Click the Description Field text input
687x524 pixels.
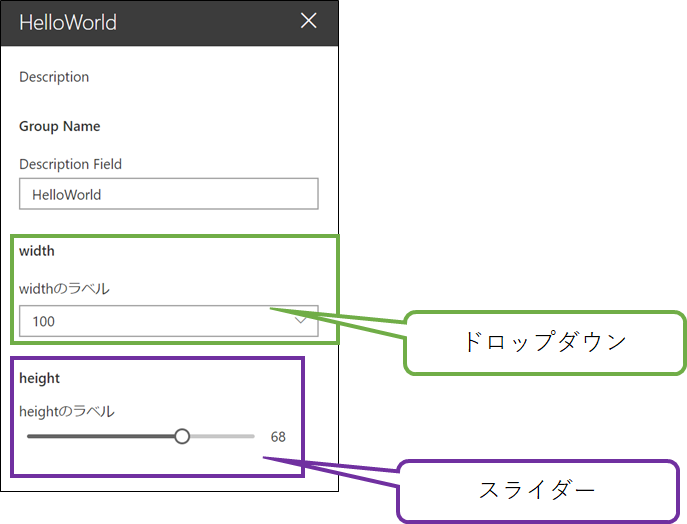[x=169, y=194]
